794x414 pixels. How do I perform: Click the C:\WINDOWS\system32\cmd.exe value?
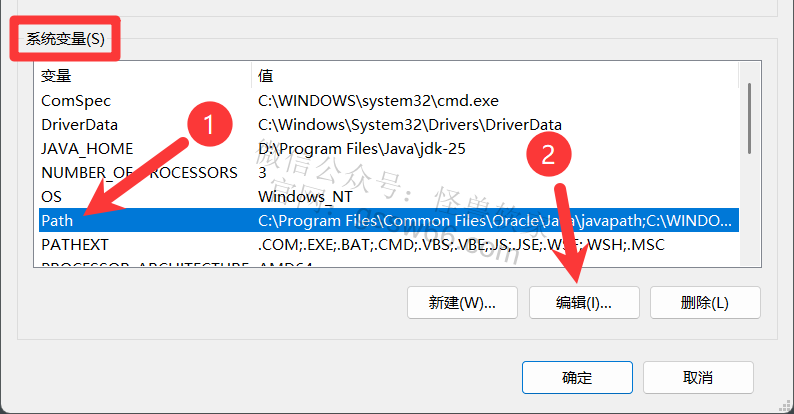378,101
